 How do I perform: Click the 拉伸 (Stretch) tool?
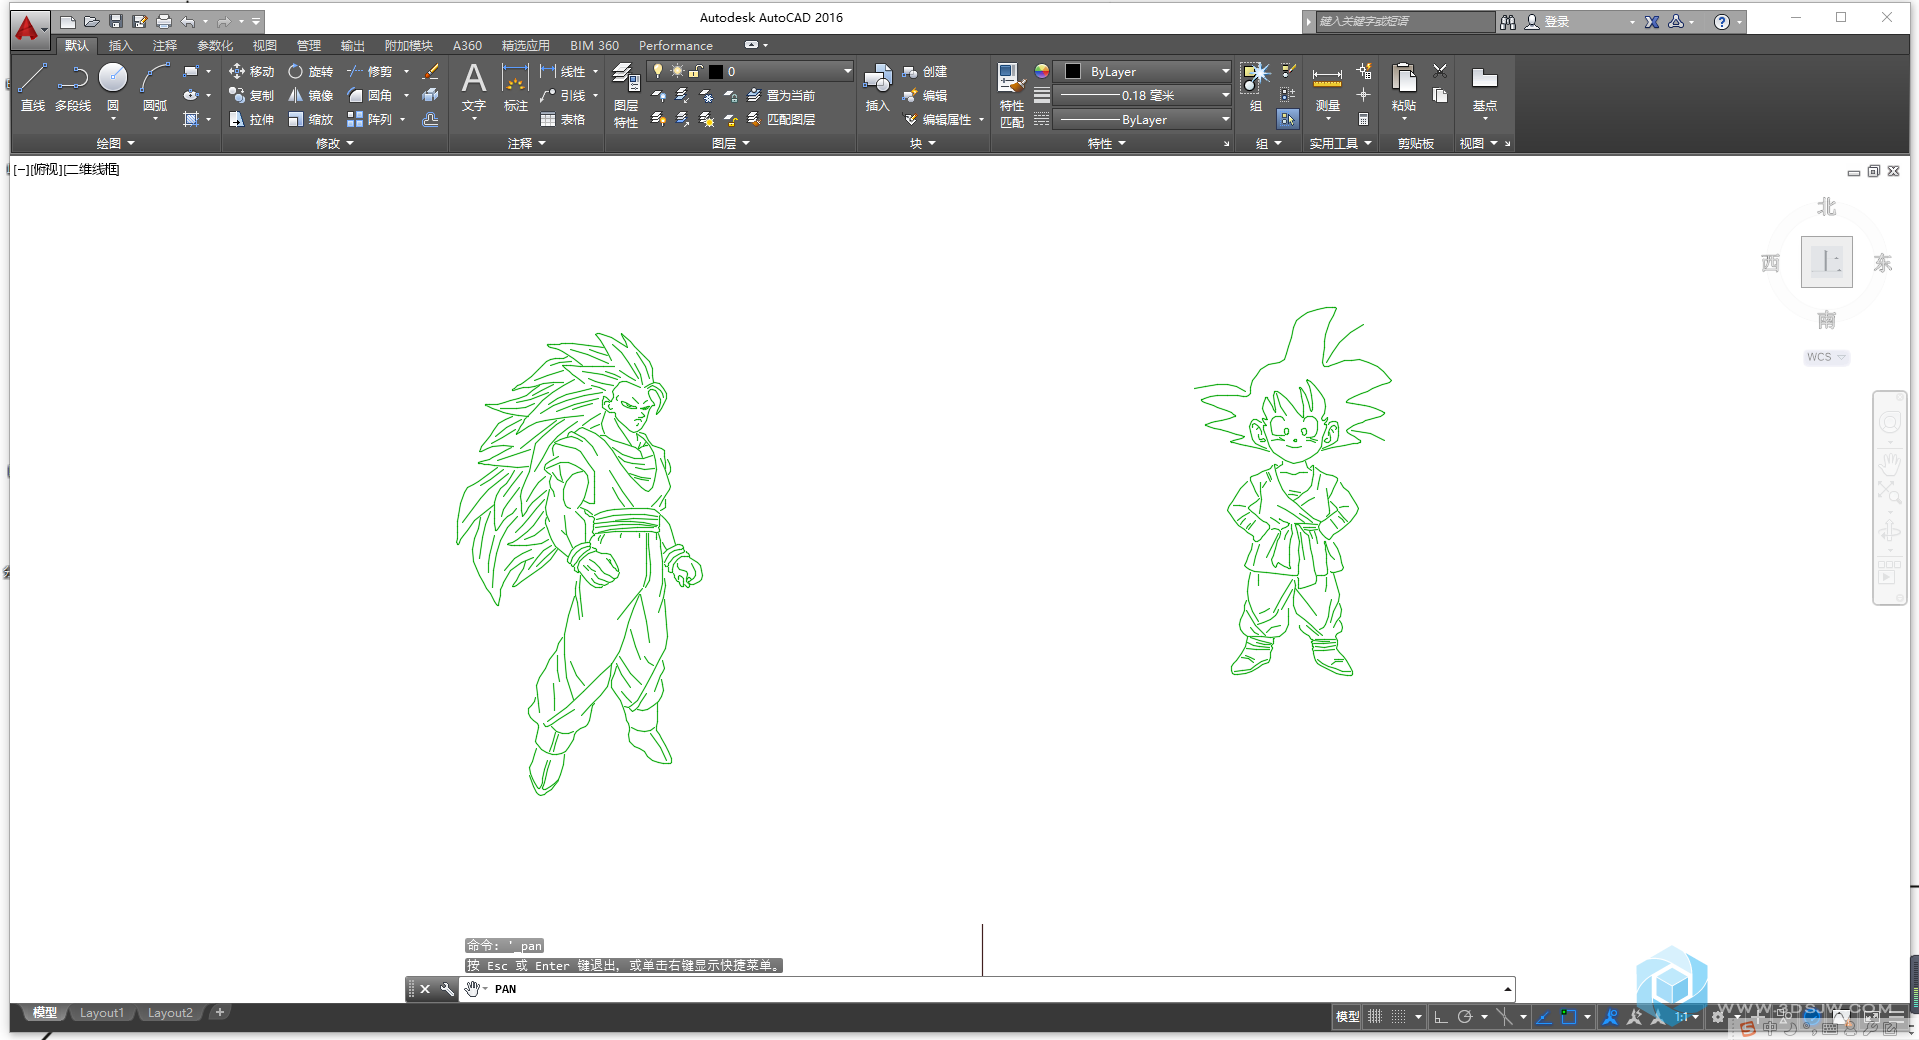[251, 119]
